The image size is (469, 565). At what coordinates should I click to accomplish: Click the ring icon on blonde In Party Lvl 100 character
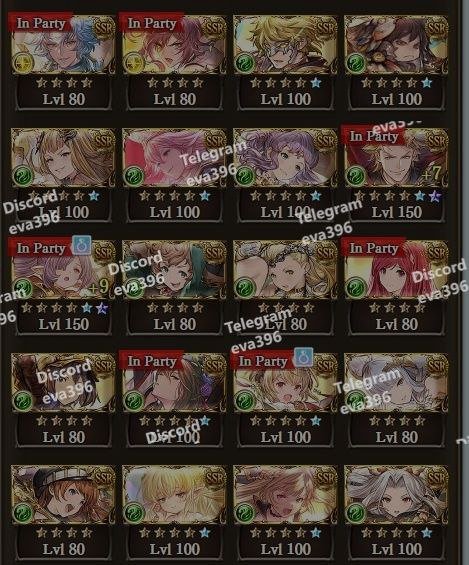pyautogui.click(x=303, y=358)
